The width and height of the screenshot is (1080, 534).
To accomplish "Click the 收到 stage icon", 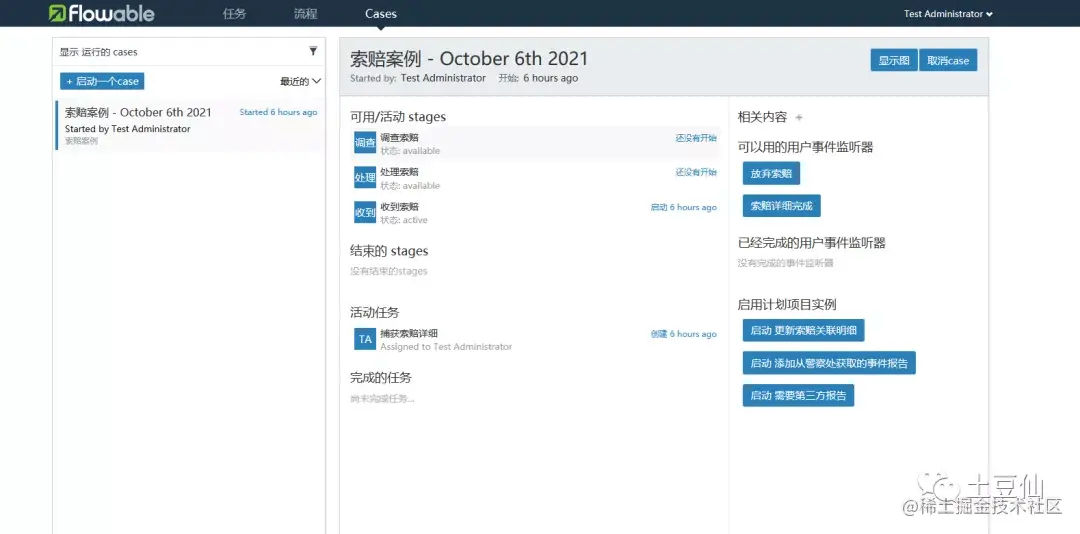I will pos(365,212).
